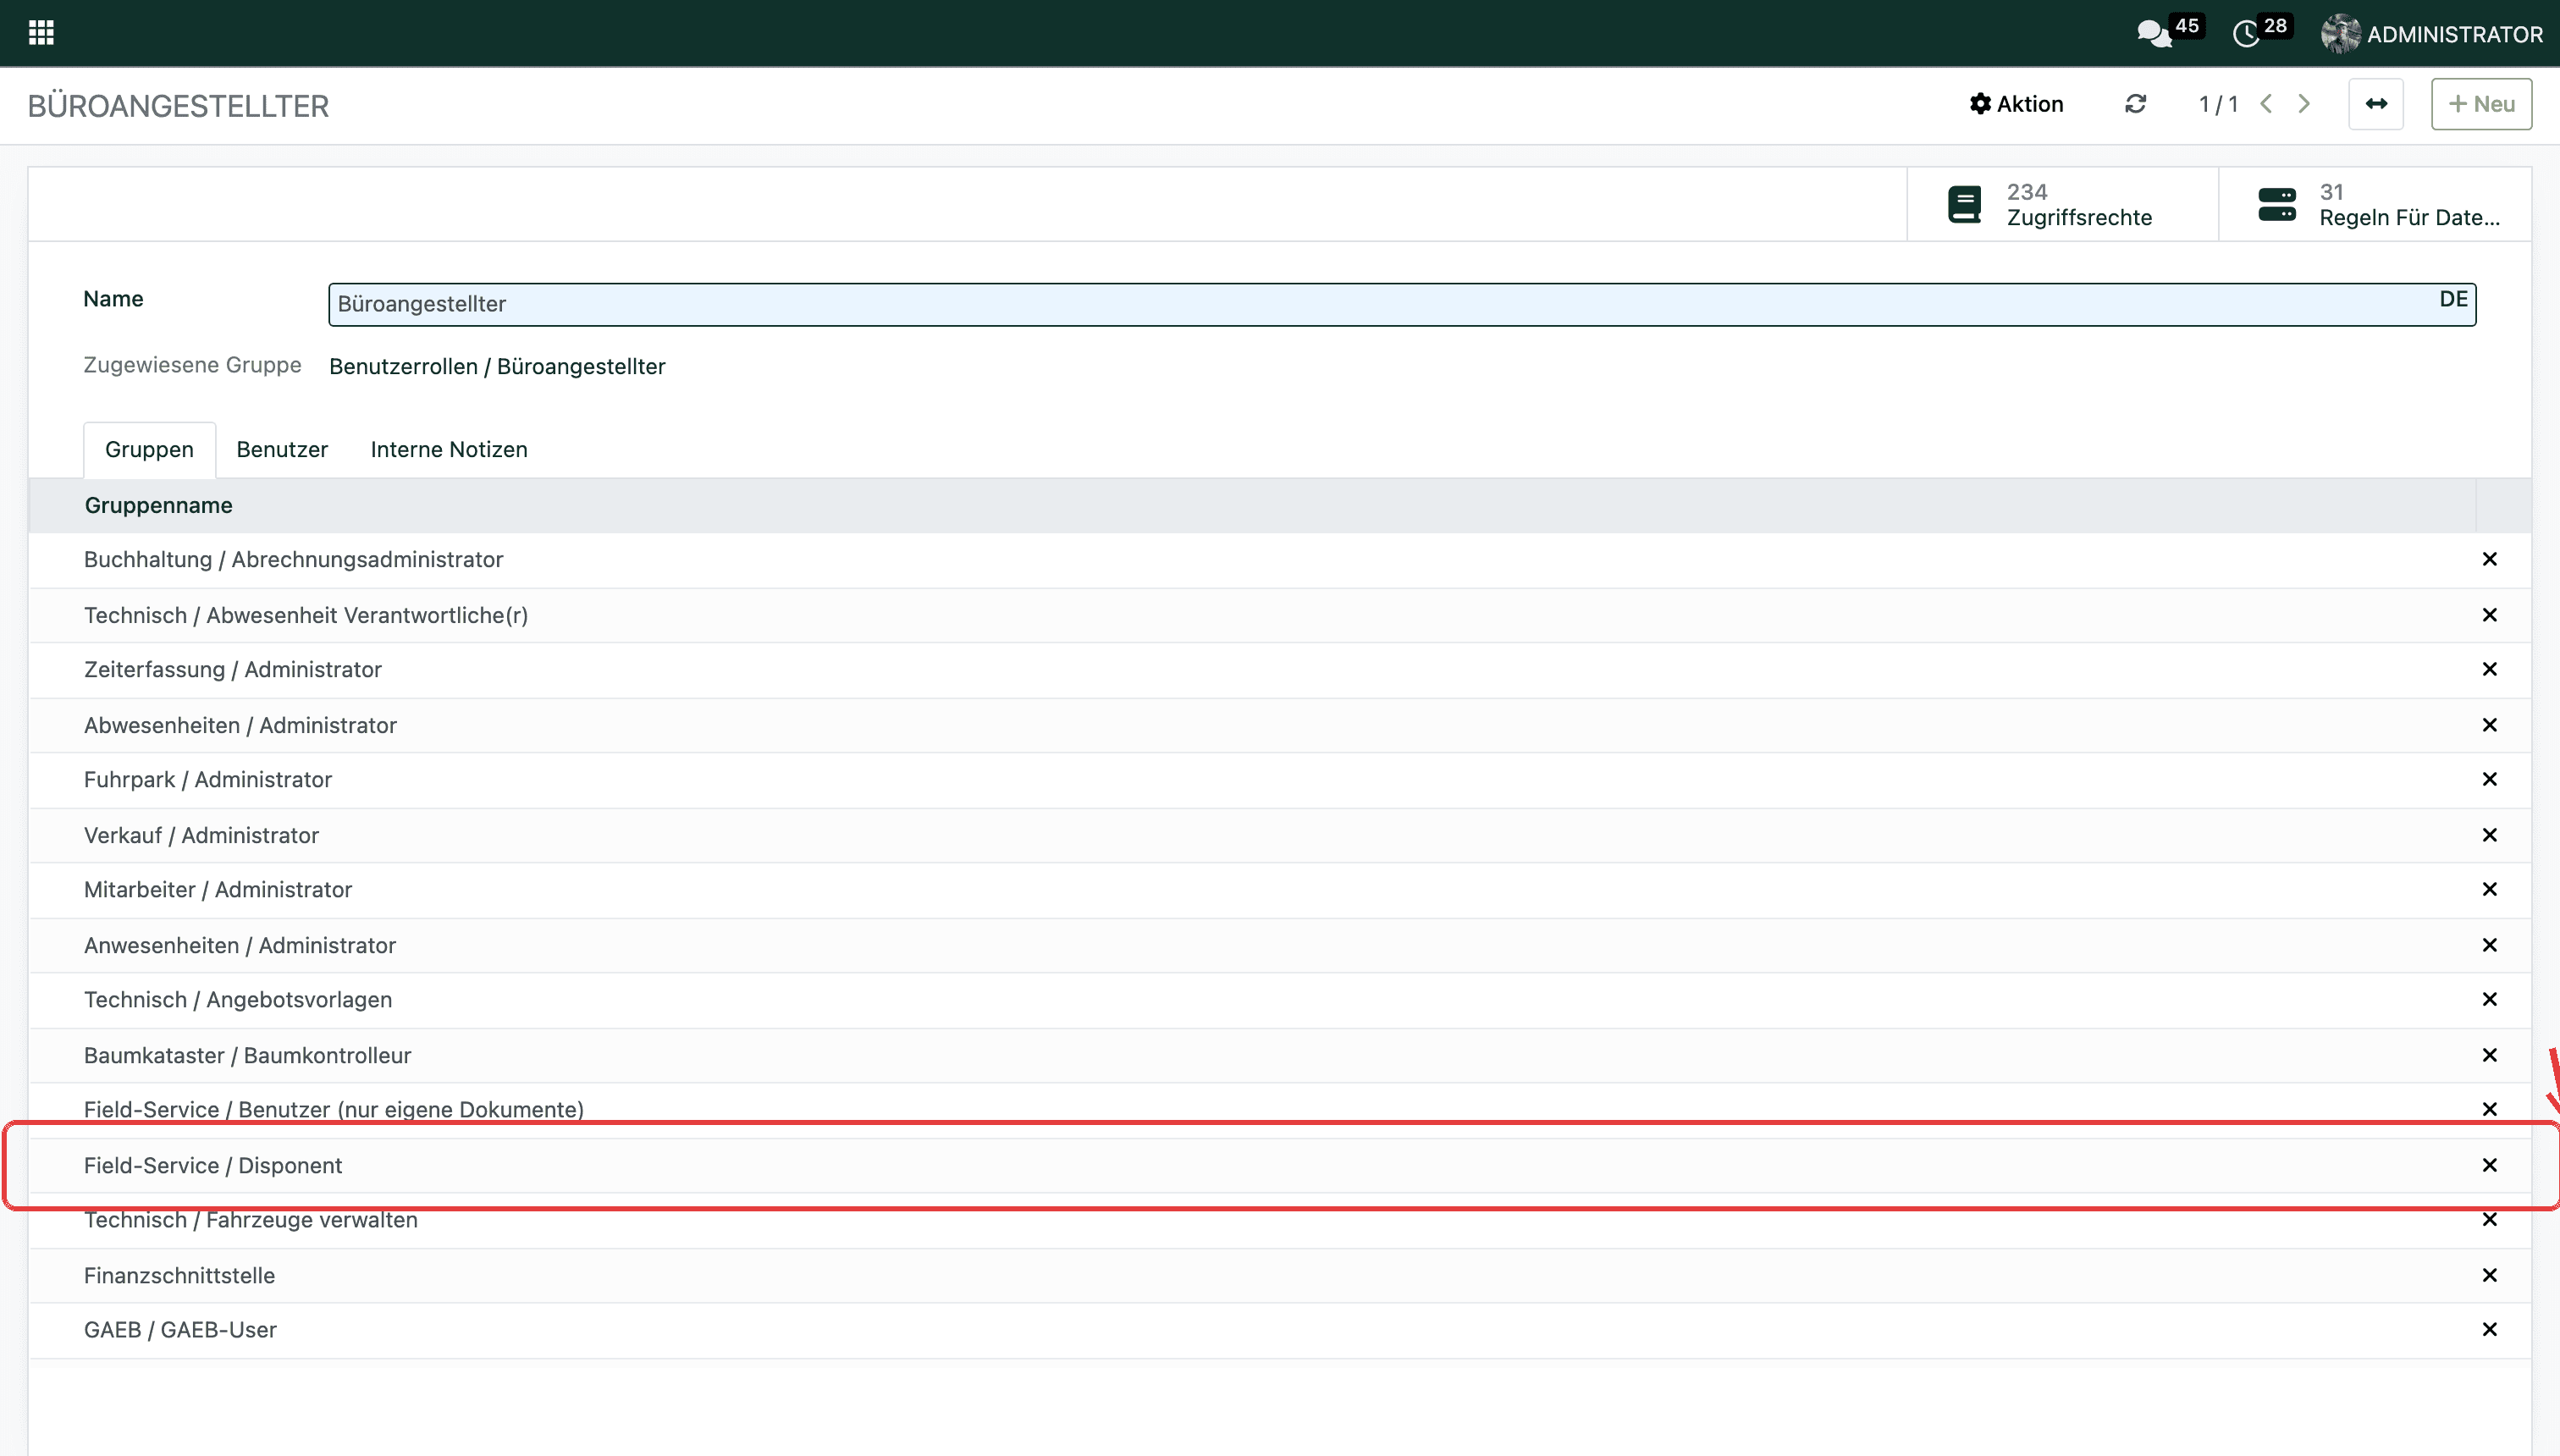Remove Mitarbeiter / Administrator row
Viewport: 2560px width, 1456px height.
pos(2489,889)
